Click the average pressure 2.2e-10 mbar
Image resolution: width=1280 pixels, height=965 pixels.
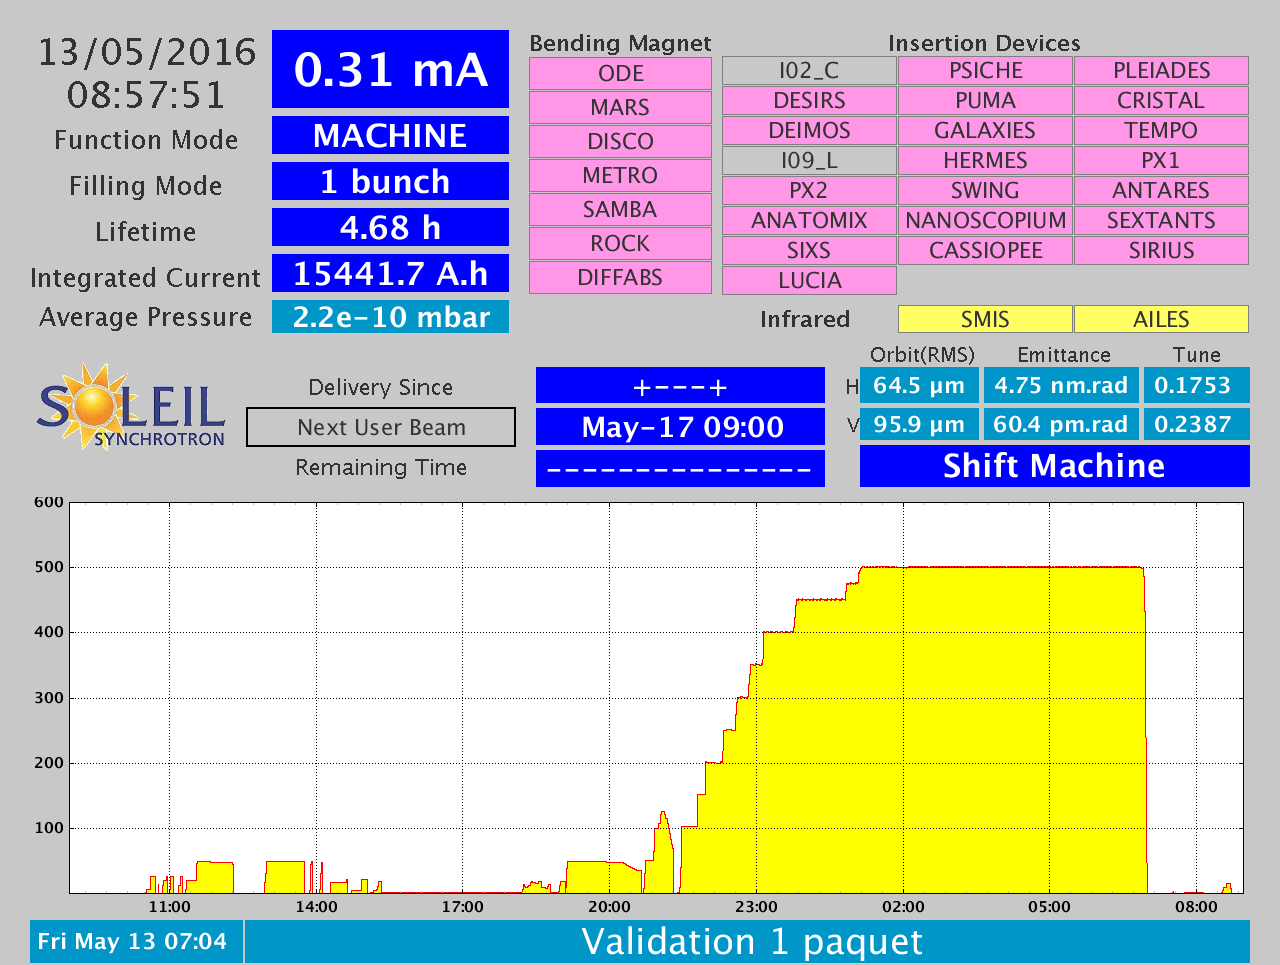[x=390, y=317]
